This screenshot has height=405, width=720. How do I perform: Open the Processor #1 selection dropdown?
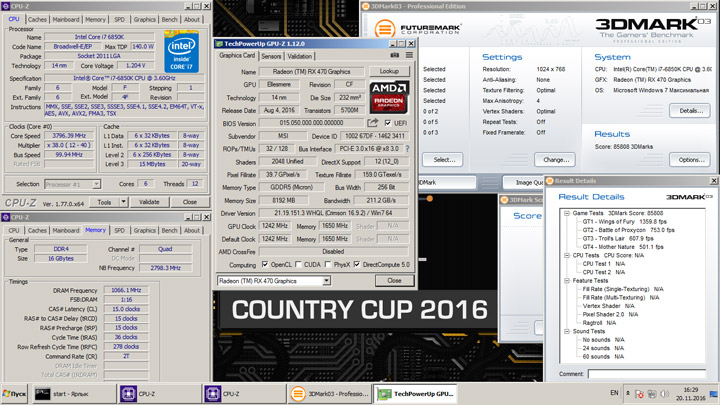tap(96, 184)
